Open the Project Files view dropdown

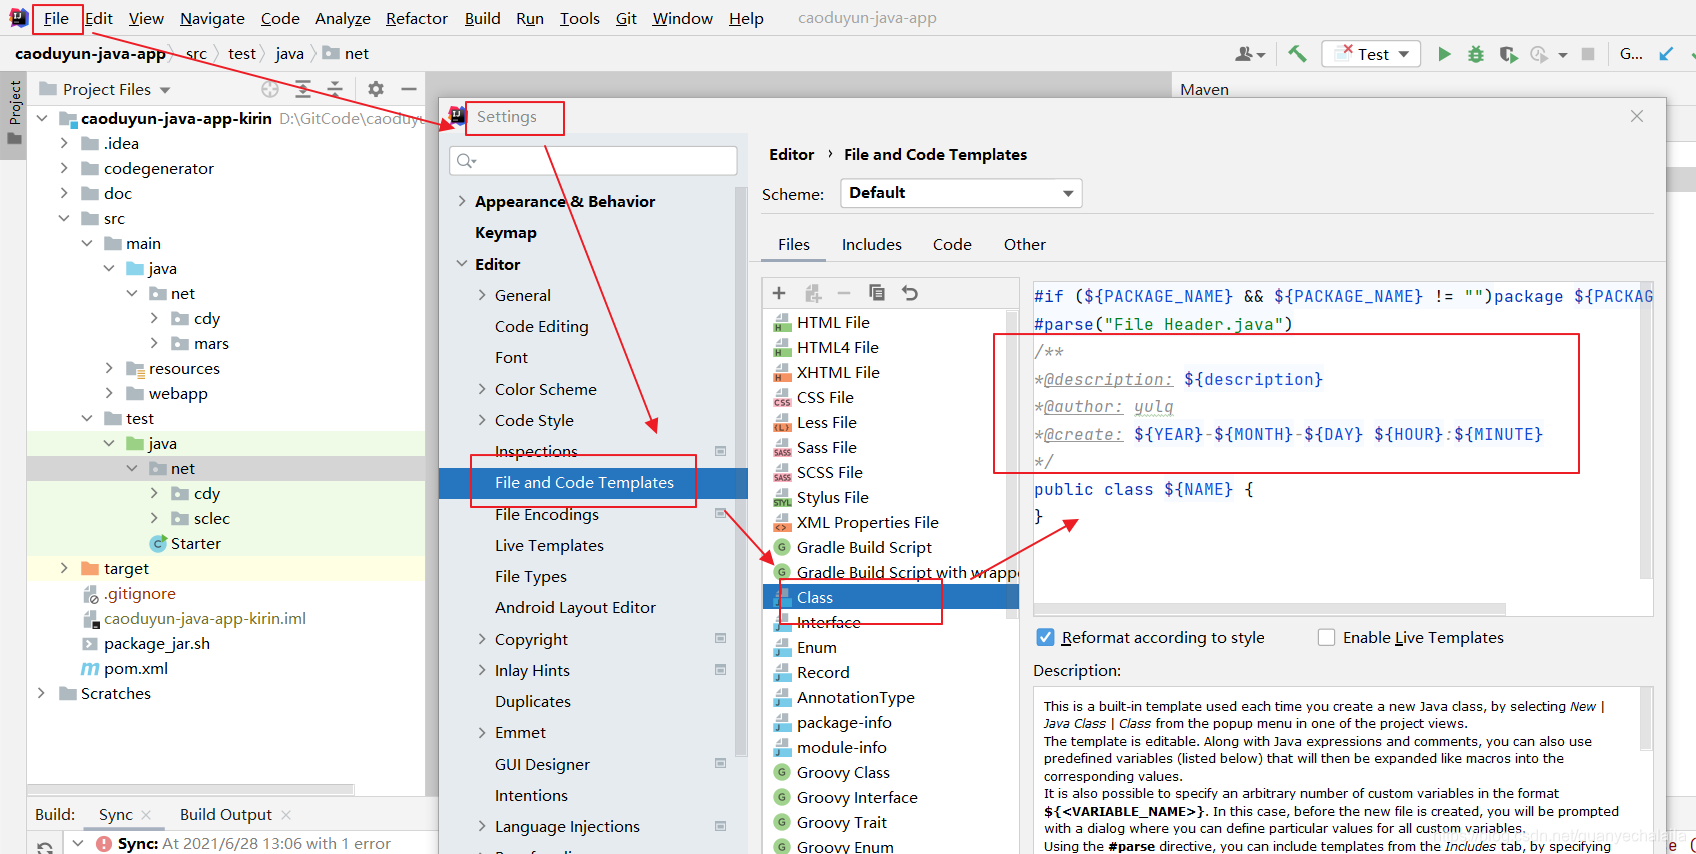tap(165, 90)
